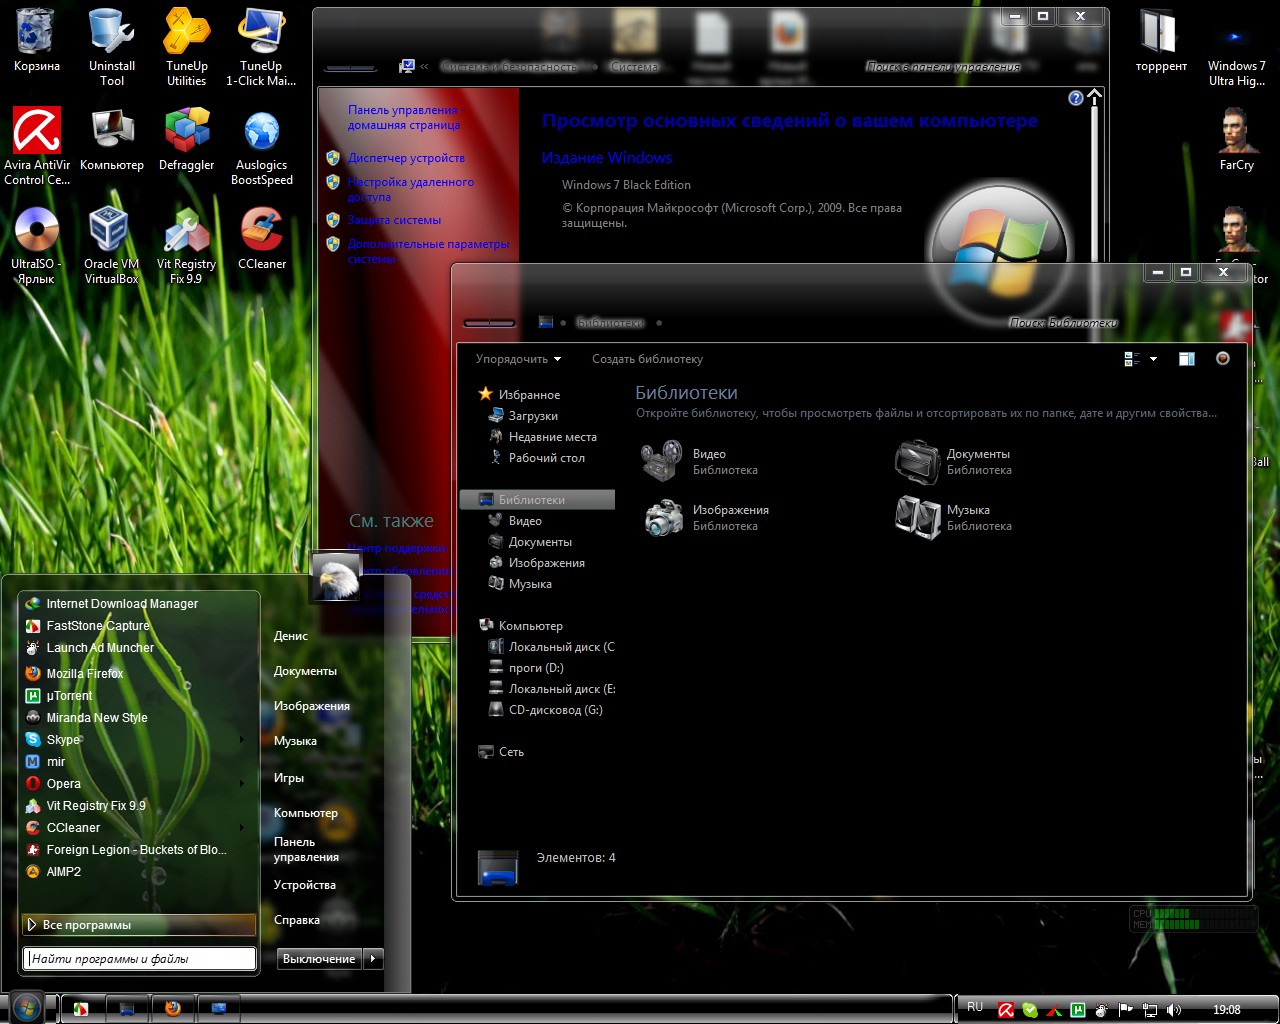Click the Выключение shutdown button
The width and height of the screenshot is (1280, 1024).
click(x=319, y=959)
